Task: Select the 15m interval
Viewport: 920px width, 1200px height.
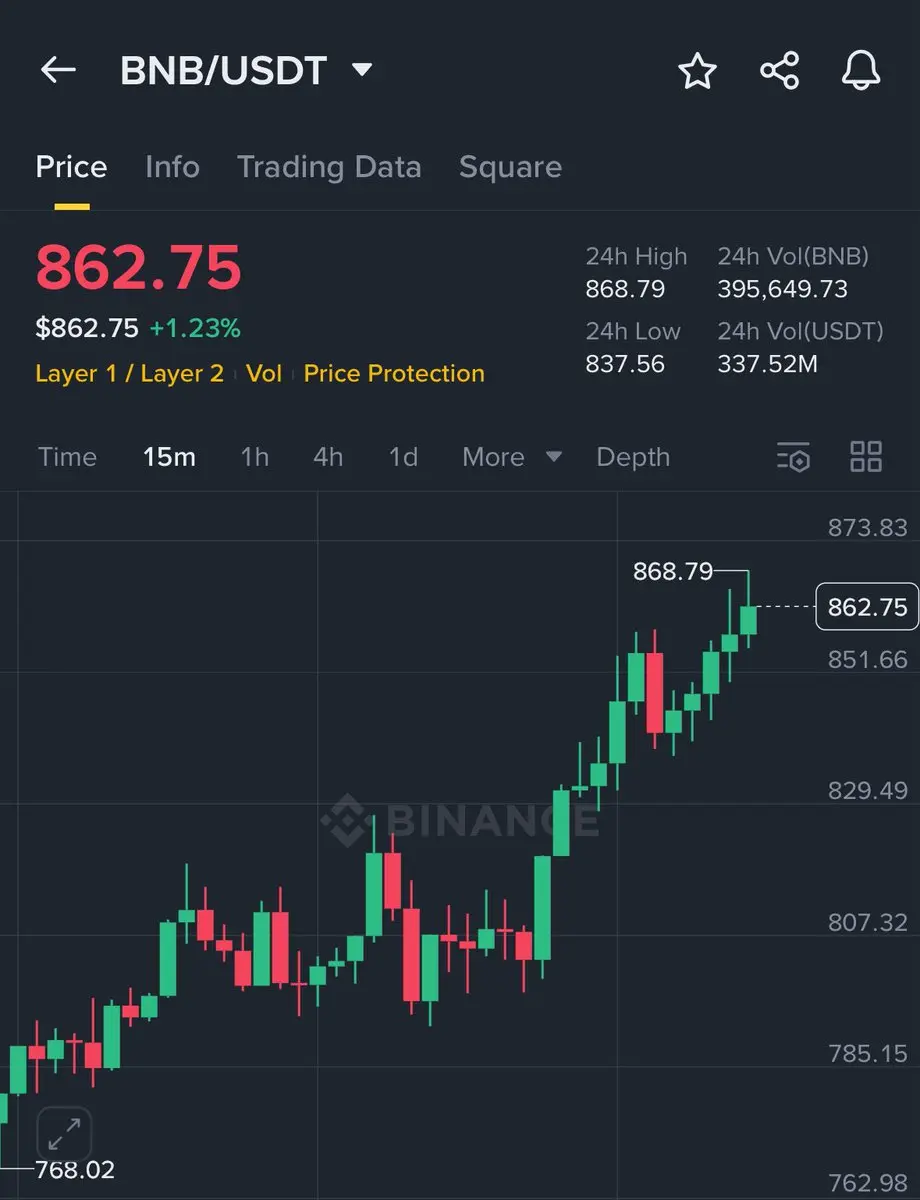Action: (169, 457)
